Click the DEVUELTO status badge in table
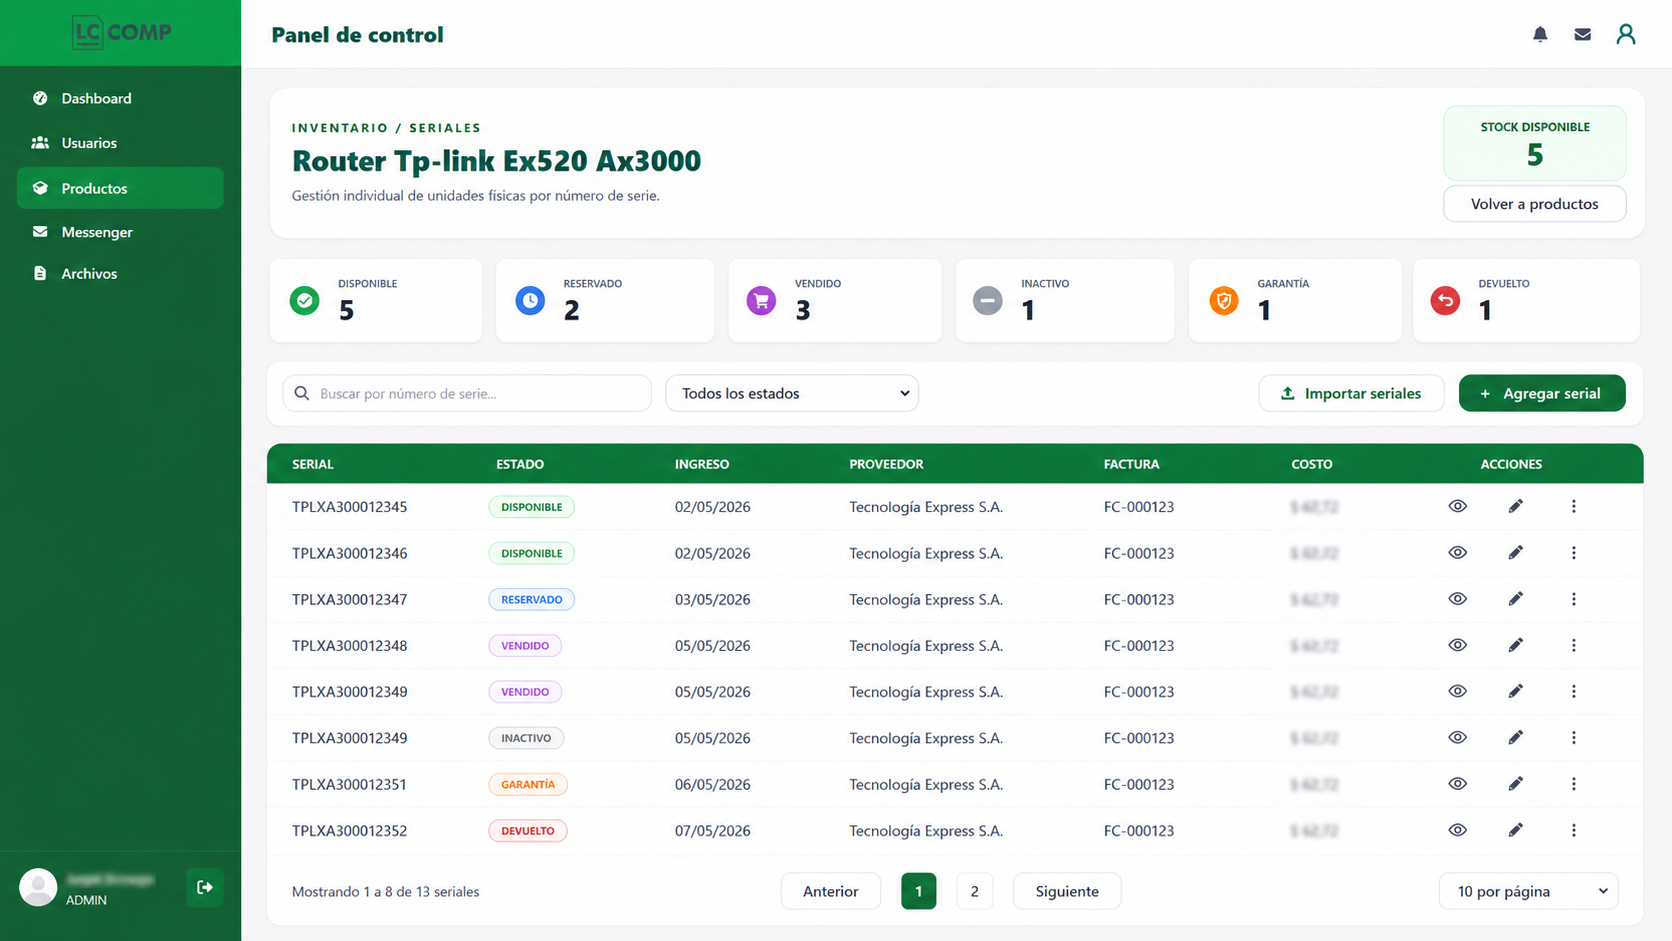Viewport: 1672px width, 941px height. tap(528, 830)
